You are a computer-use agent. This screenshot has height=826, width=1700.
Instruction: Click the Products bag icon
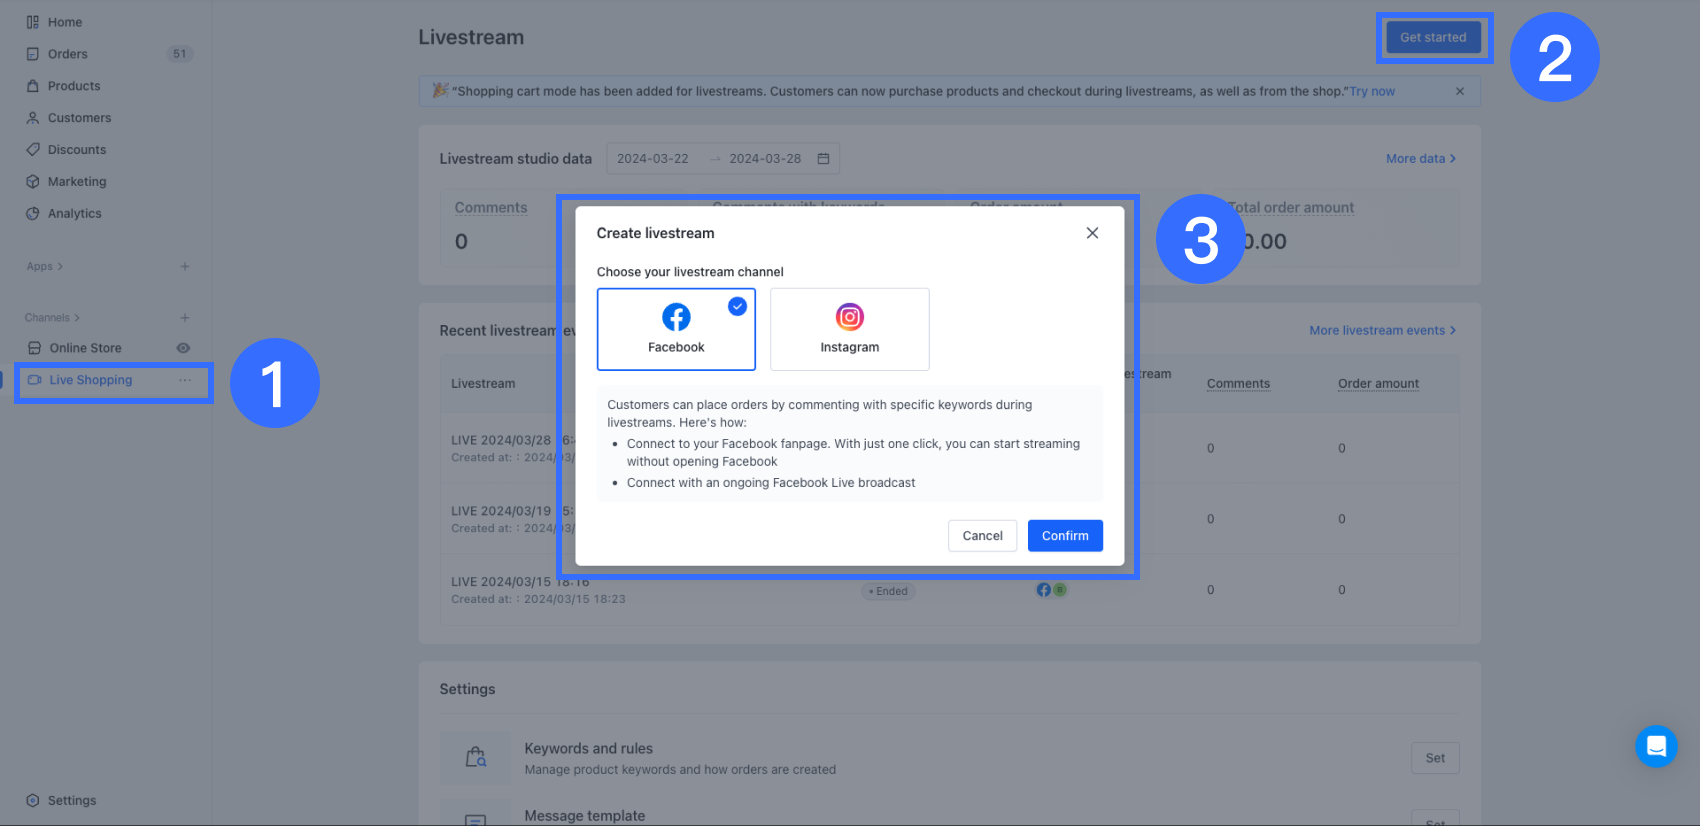33,86
